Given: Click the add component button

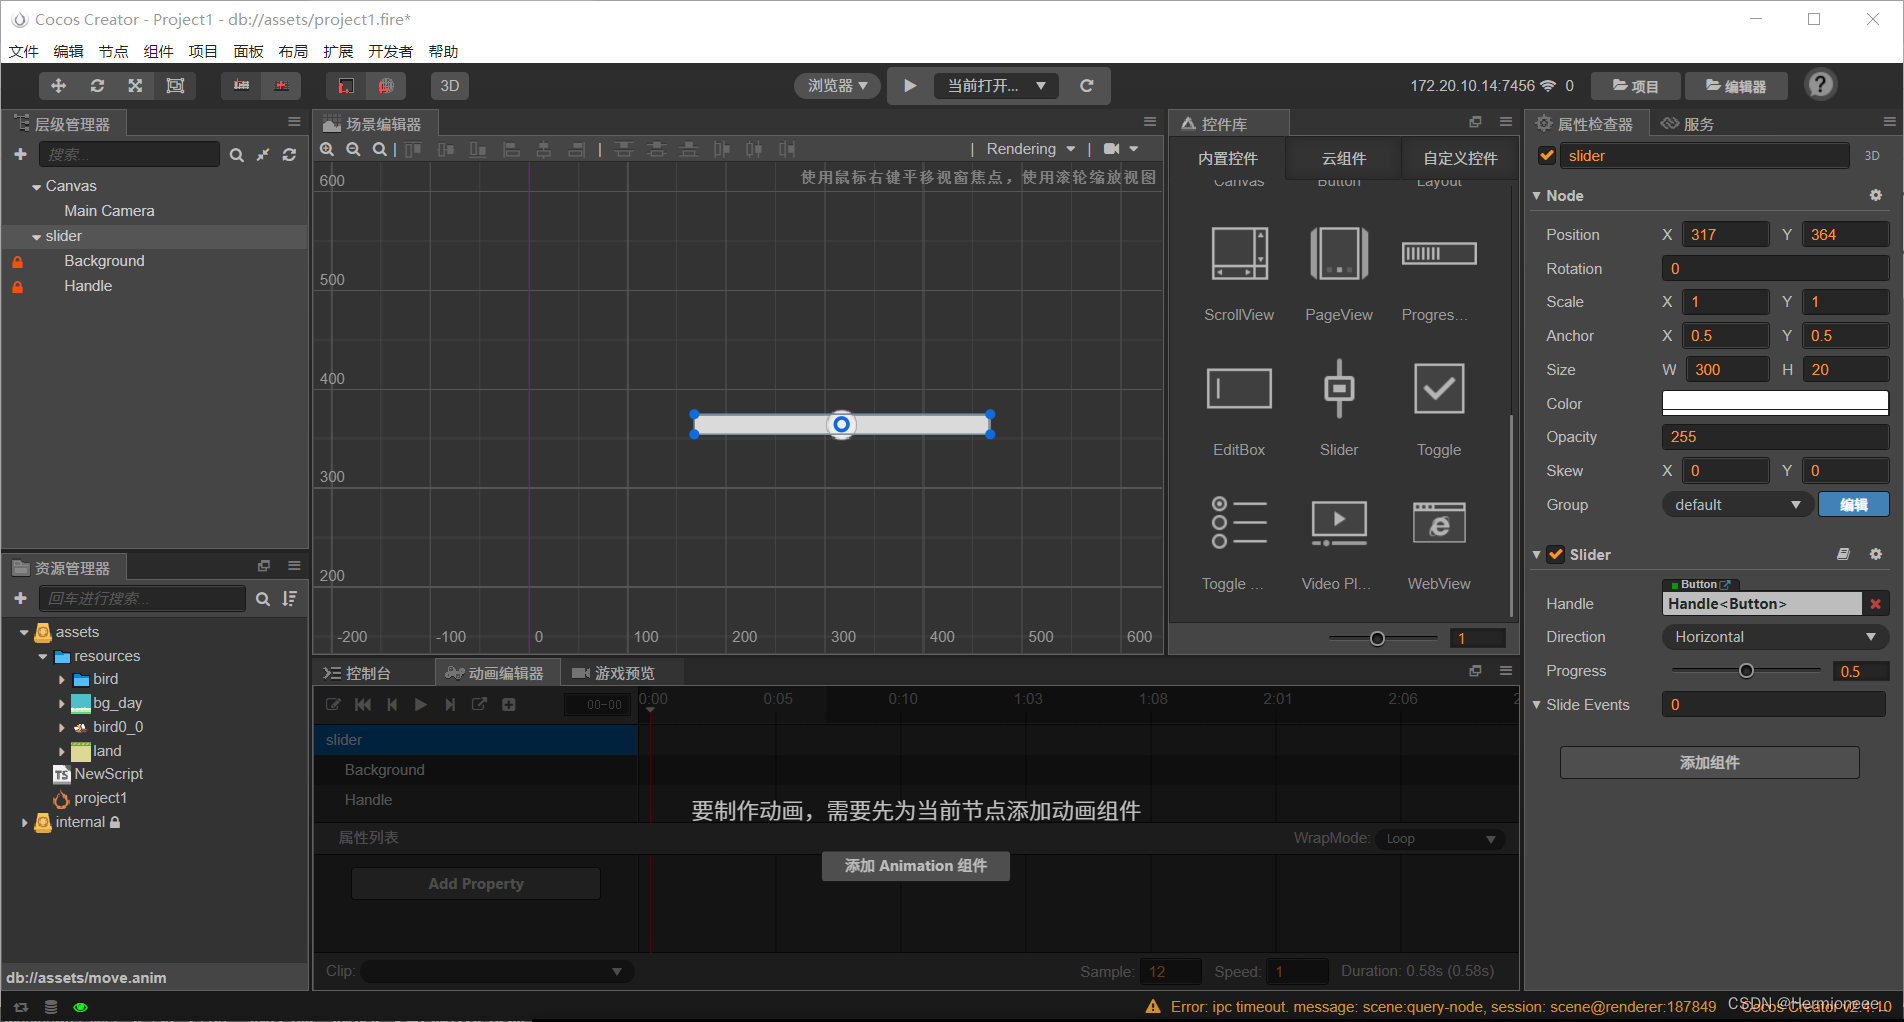Looking at the screenshot, I should click(x=1709, y=763).
